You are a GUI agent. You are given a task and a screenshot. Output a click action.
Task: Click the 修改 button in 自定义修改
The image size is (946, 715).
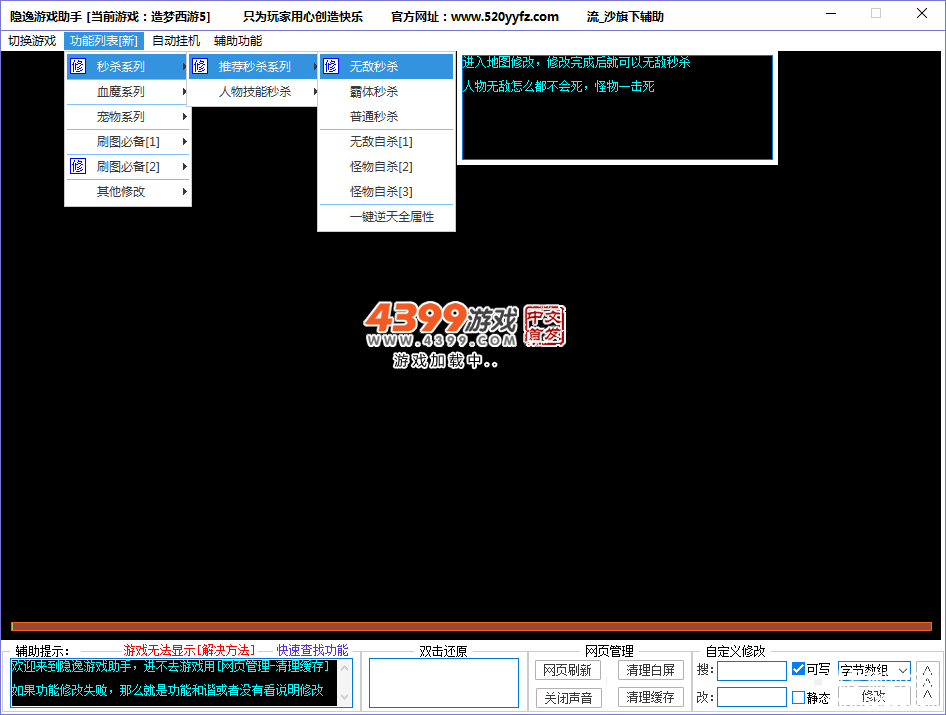[874, 696]
